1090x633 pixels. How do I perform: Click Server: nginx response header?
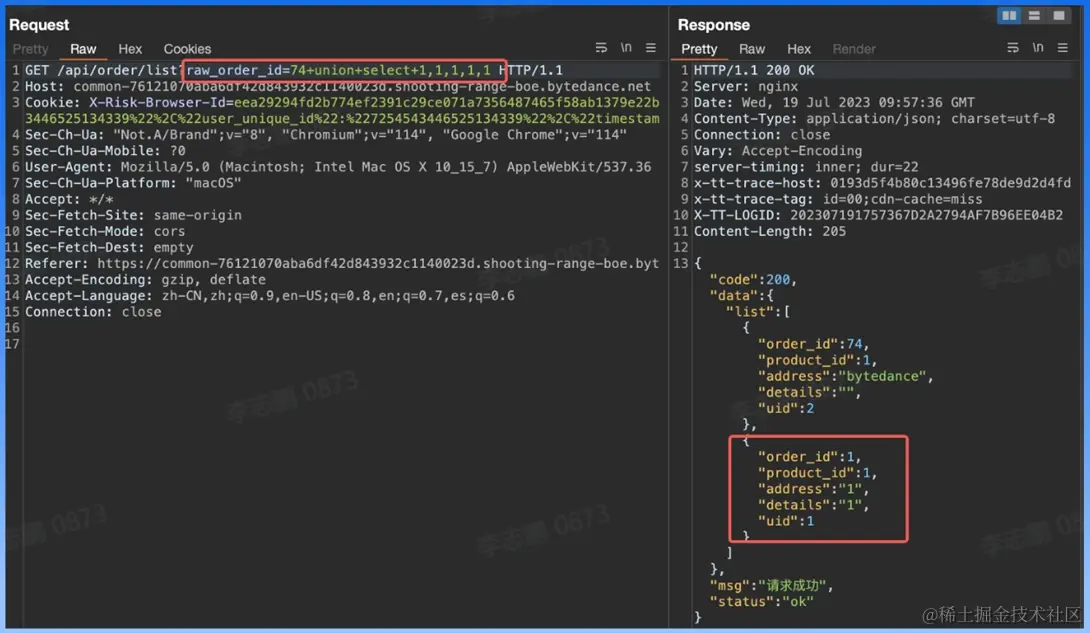click(x=746, y=86)
